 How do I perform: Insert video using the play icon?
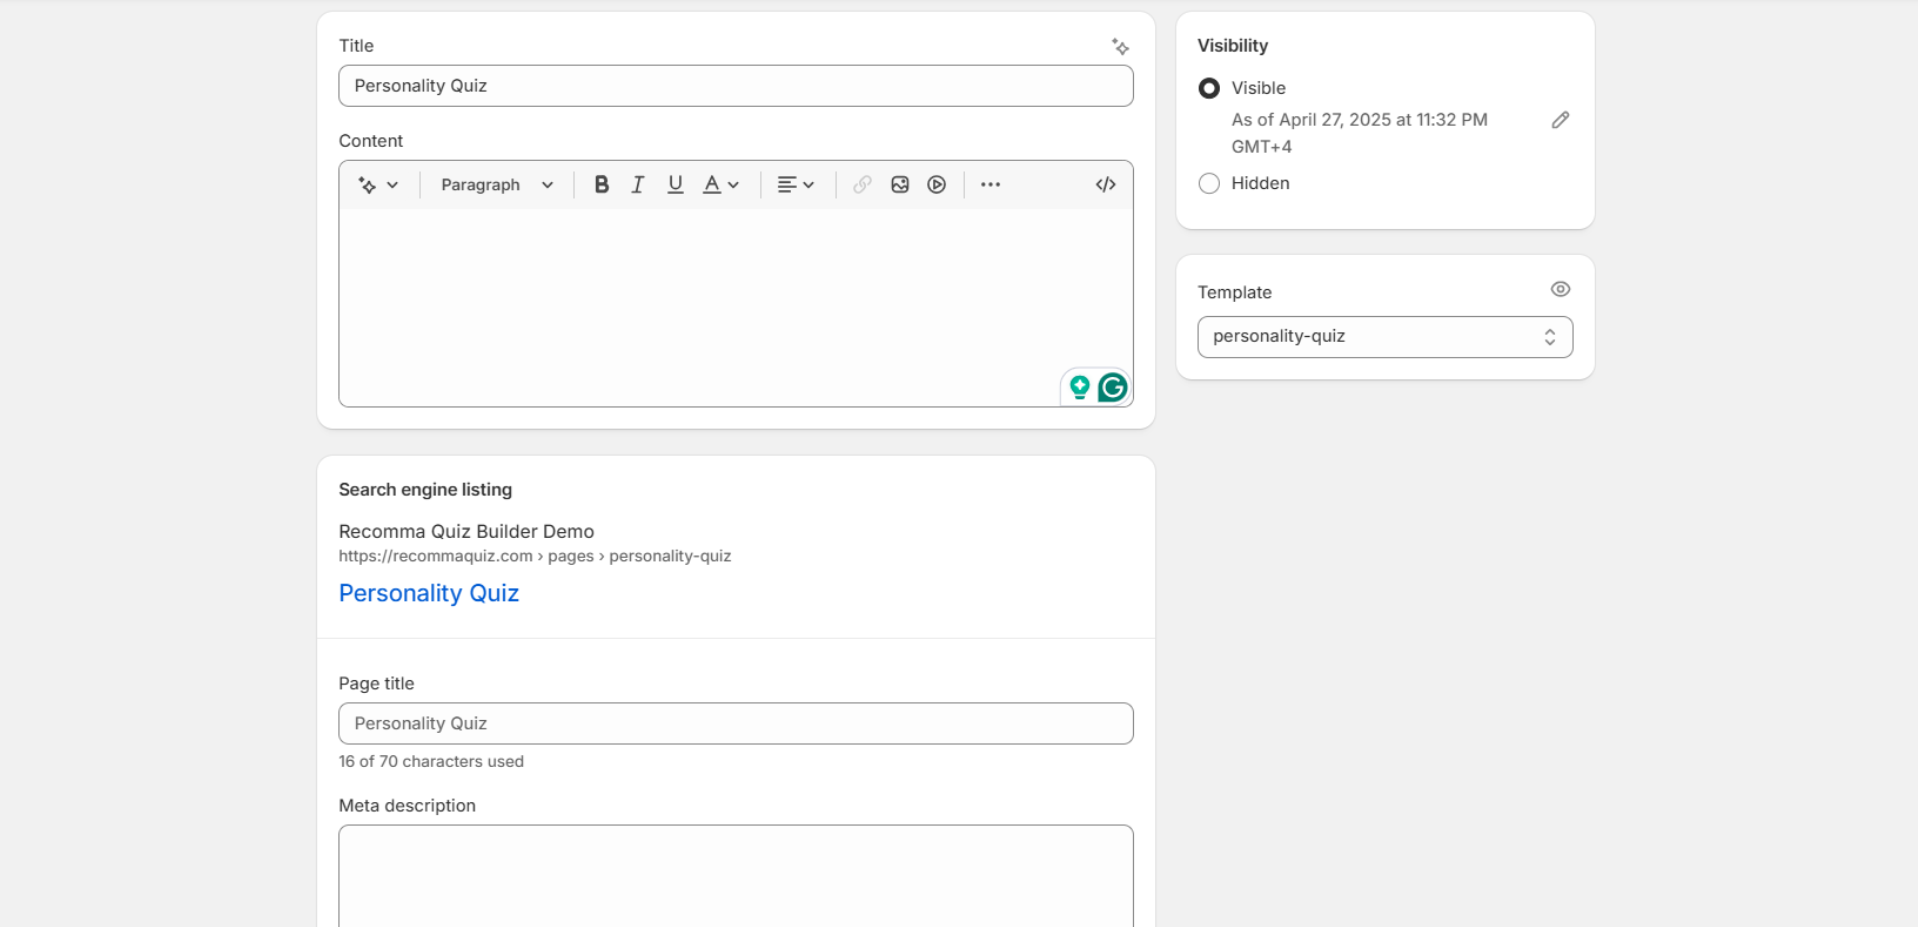(936, 185)
